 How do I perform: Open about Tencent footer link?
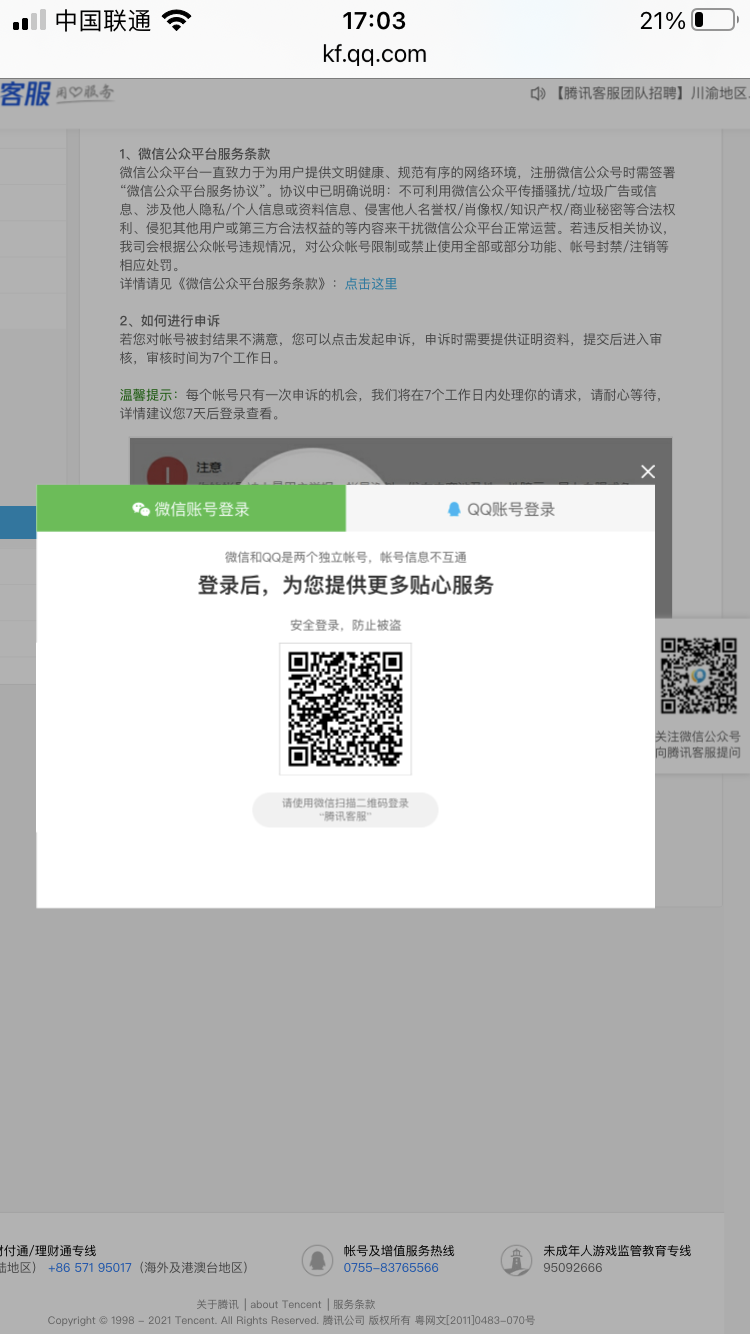[x=286, y=1304]
